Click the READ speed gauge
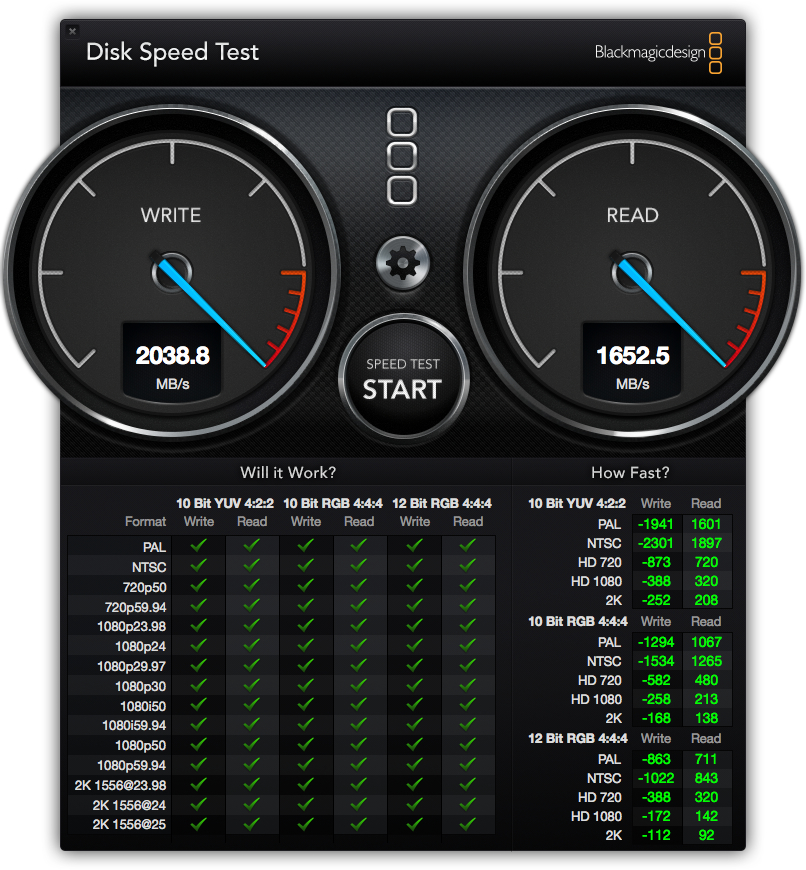 point(632,270)
